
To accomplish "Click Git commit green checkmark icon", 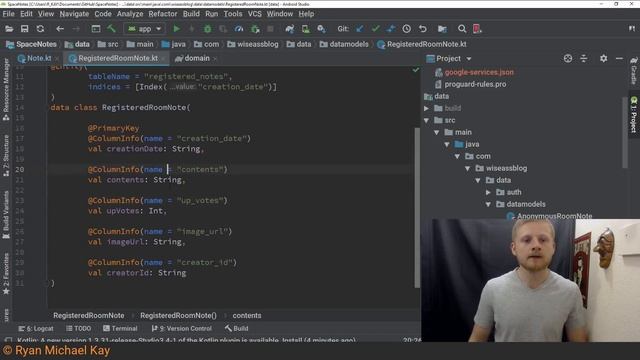I will 376,29.
